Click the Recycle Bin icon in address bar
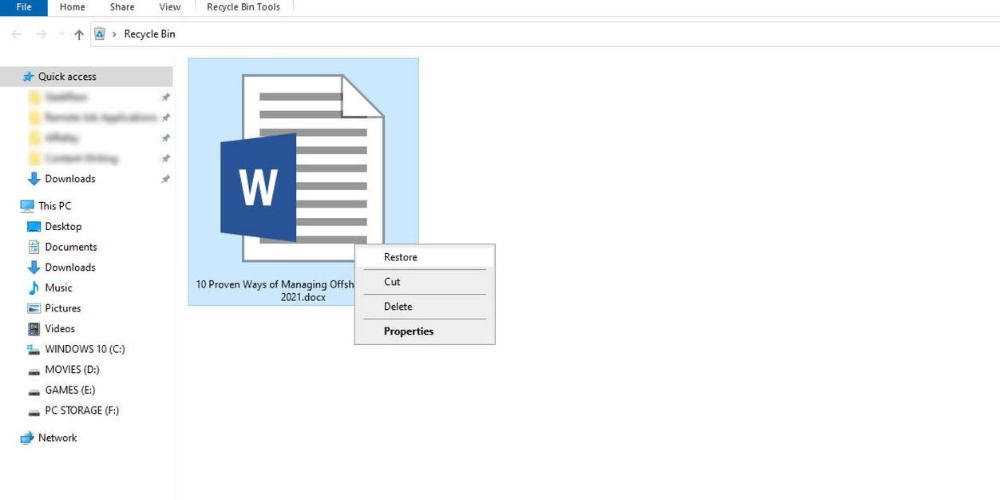Screen dimensions: 1000x500 tap(99, 34)
